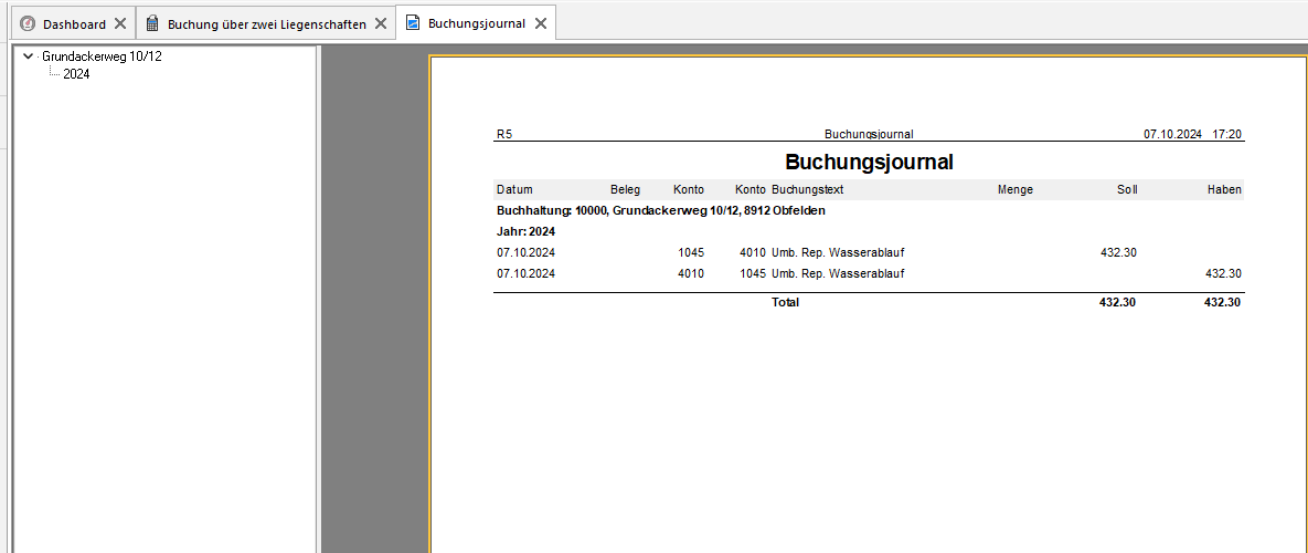Click the calculator icon on Buchung tab

click(153, 23)
